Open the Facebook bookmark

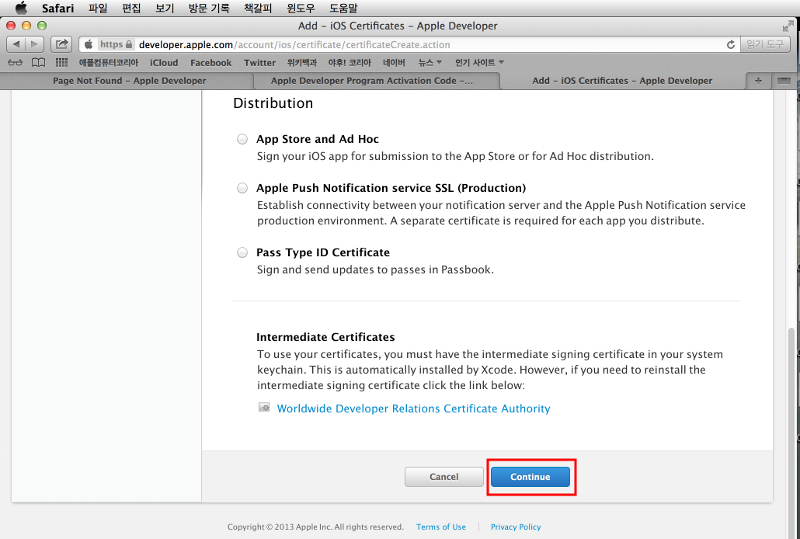pyautogui.click(x=211, y=62)
